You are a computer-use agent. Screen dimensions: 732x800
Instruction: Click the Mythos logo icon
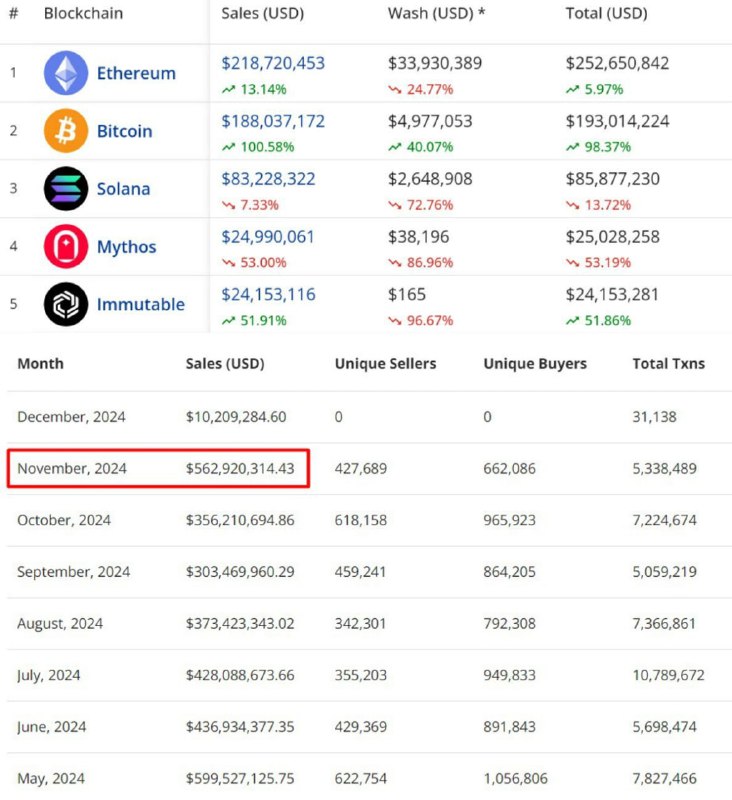point(66,247)
